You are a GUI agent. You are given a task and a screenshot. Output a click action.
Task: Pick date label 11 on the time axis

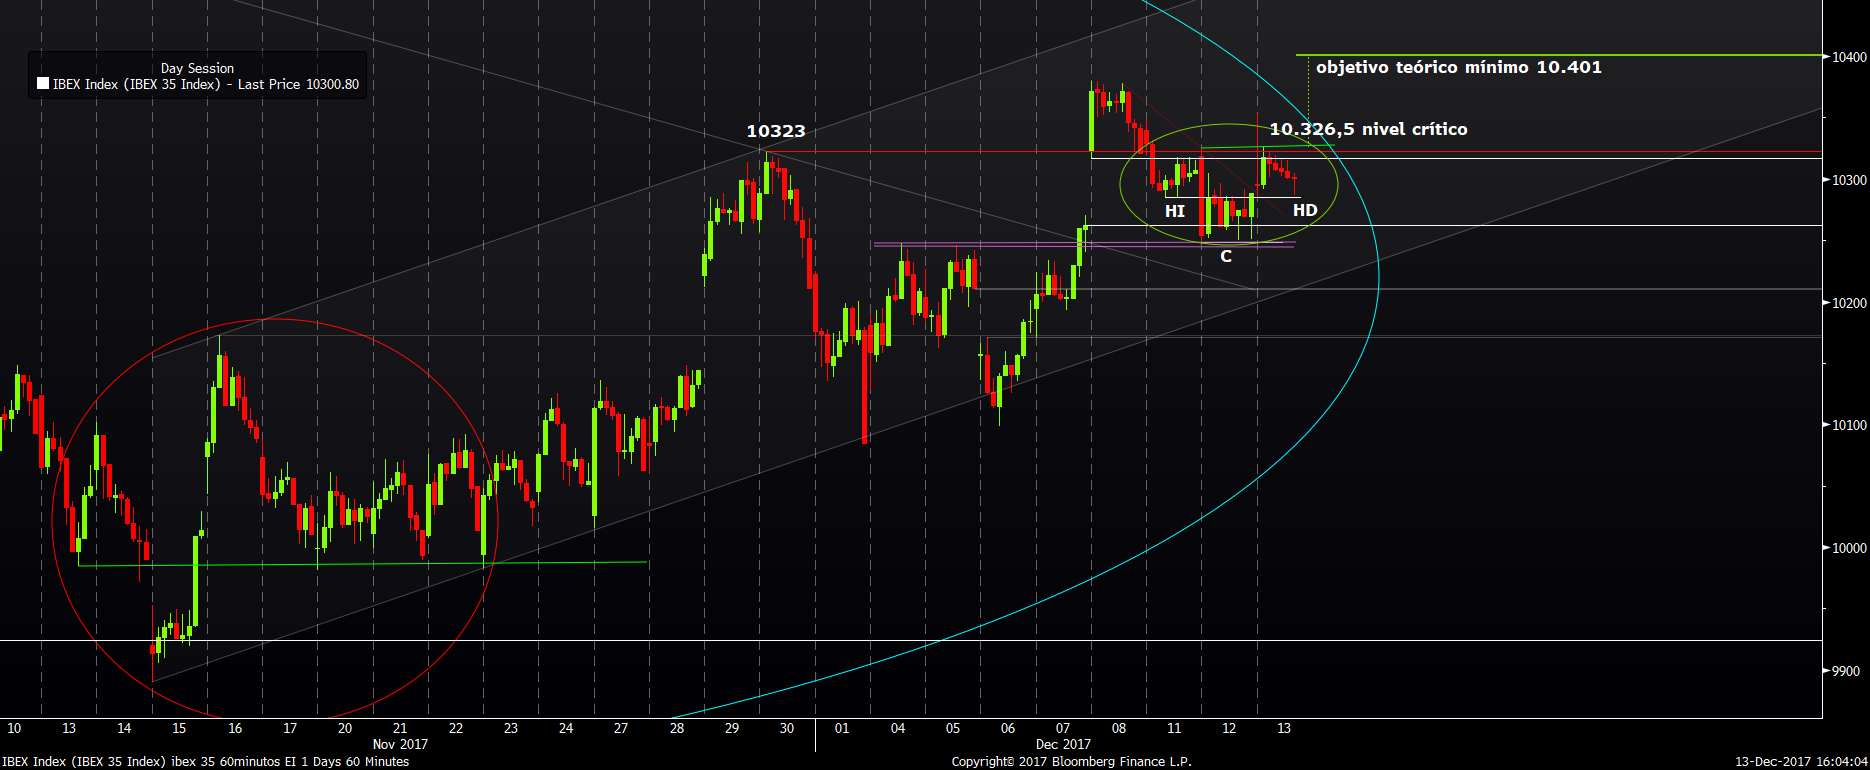[x=1174, y=728]
